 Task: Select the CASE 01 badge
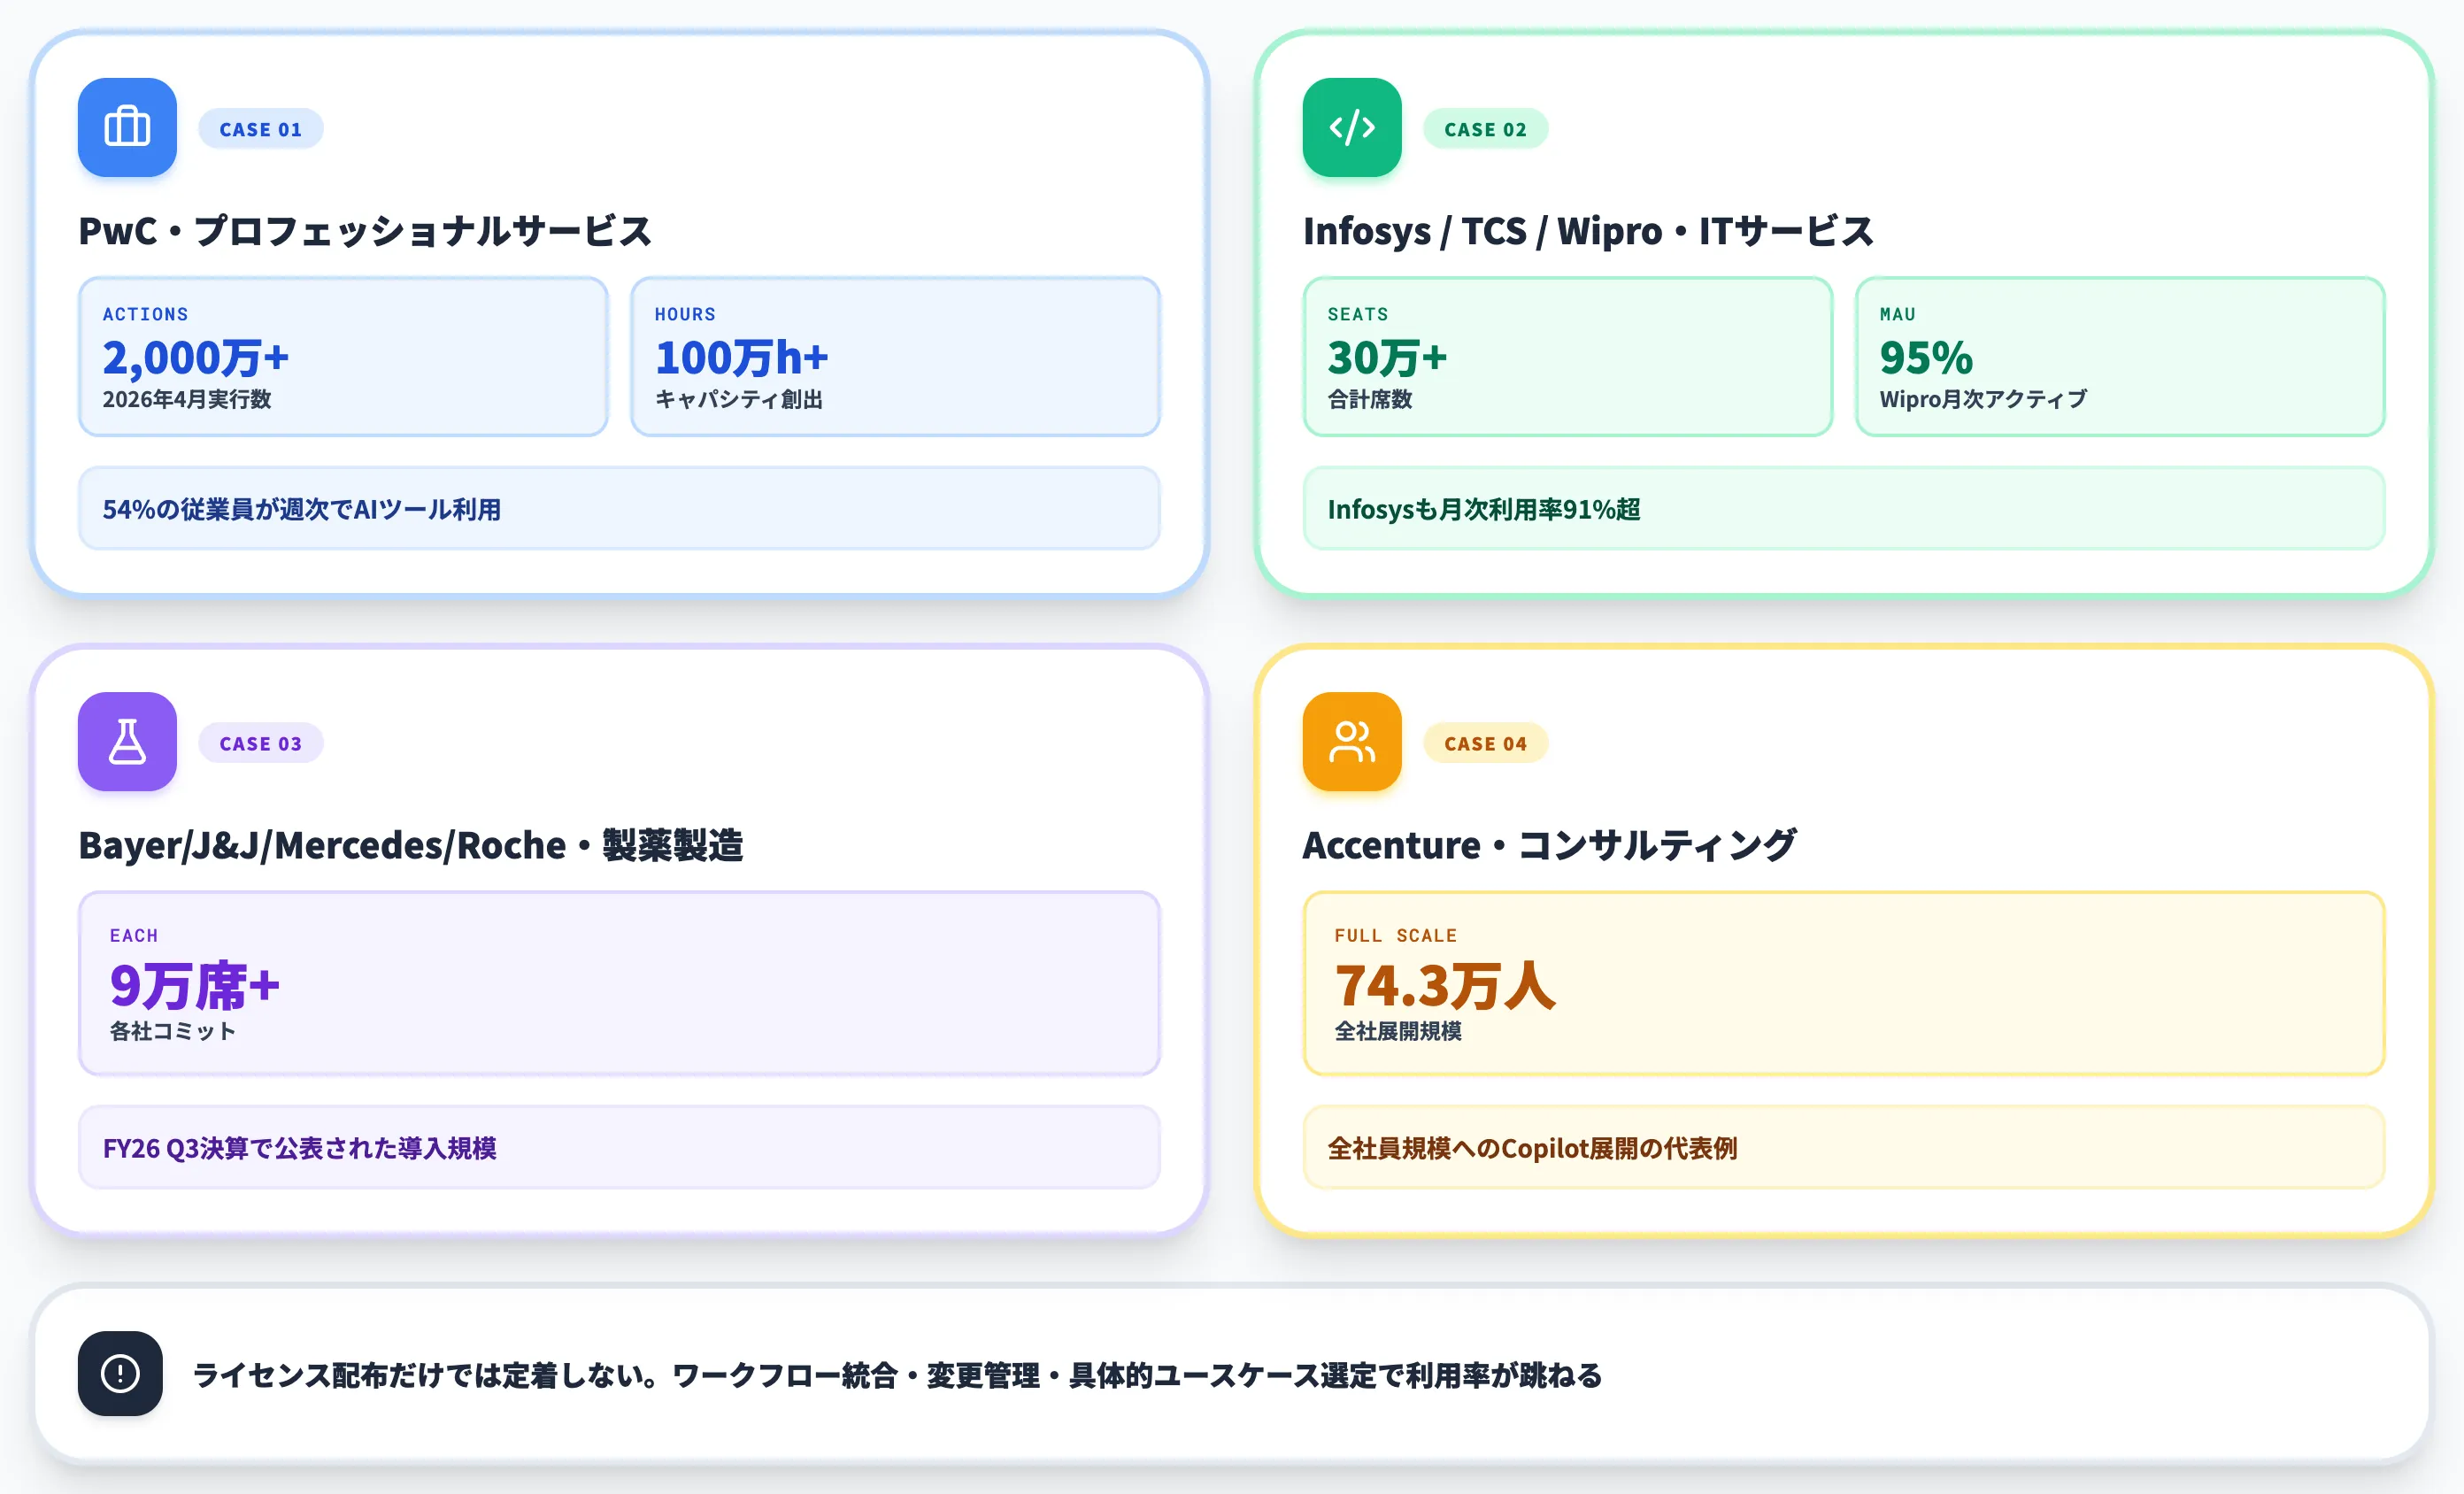click(261, 129)
